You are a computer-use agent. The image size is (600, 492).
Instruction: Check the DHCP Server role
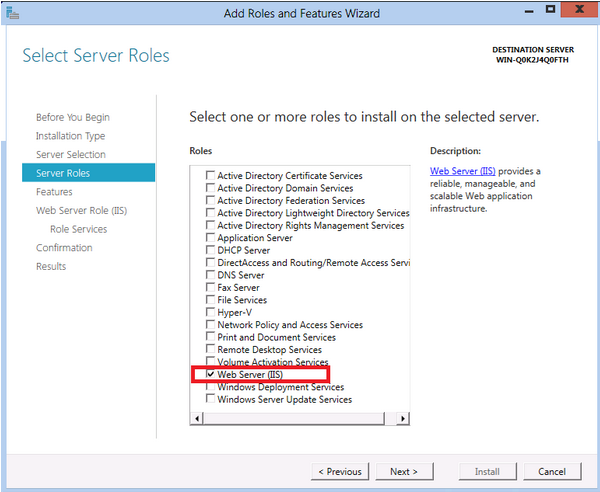210,250
